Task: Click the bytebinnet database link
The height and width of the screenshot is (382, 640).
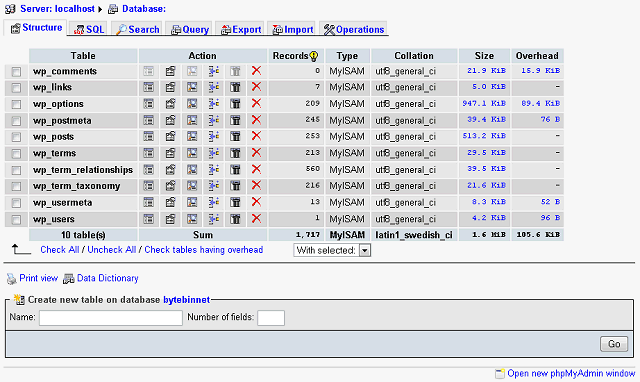Action: pyautogui.click(x=187, y=300)
